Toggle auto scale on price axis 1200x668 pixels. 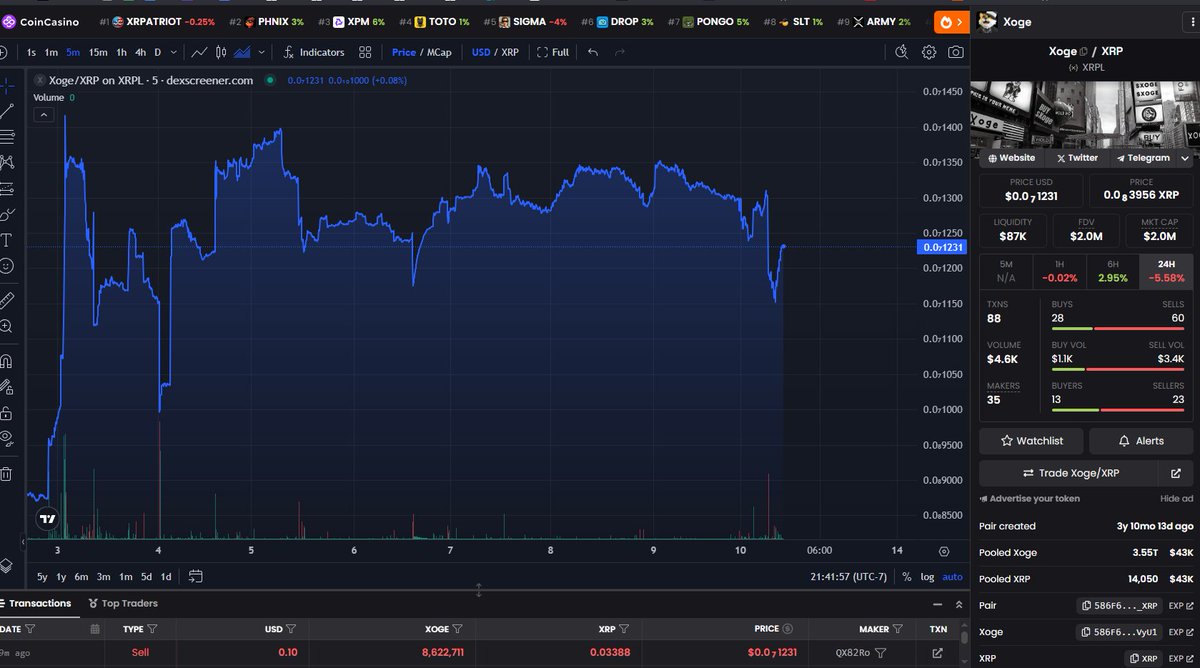click(952, 576)
